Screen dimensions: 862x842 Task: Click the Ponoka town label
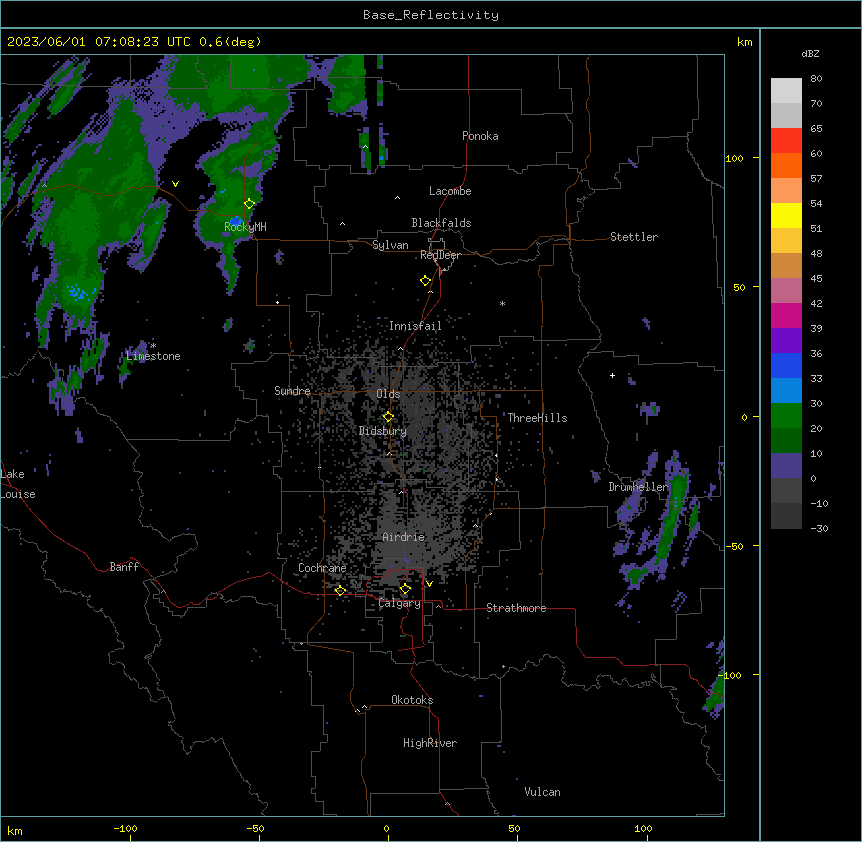point(480,136)
